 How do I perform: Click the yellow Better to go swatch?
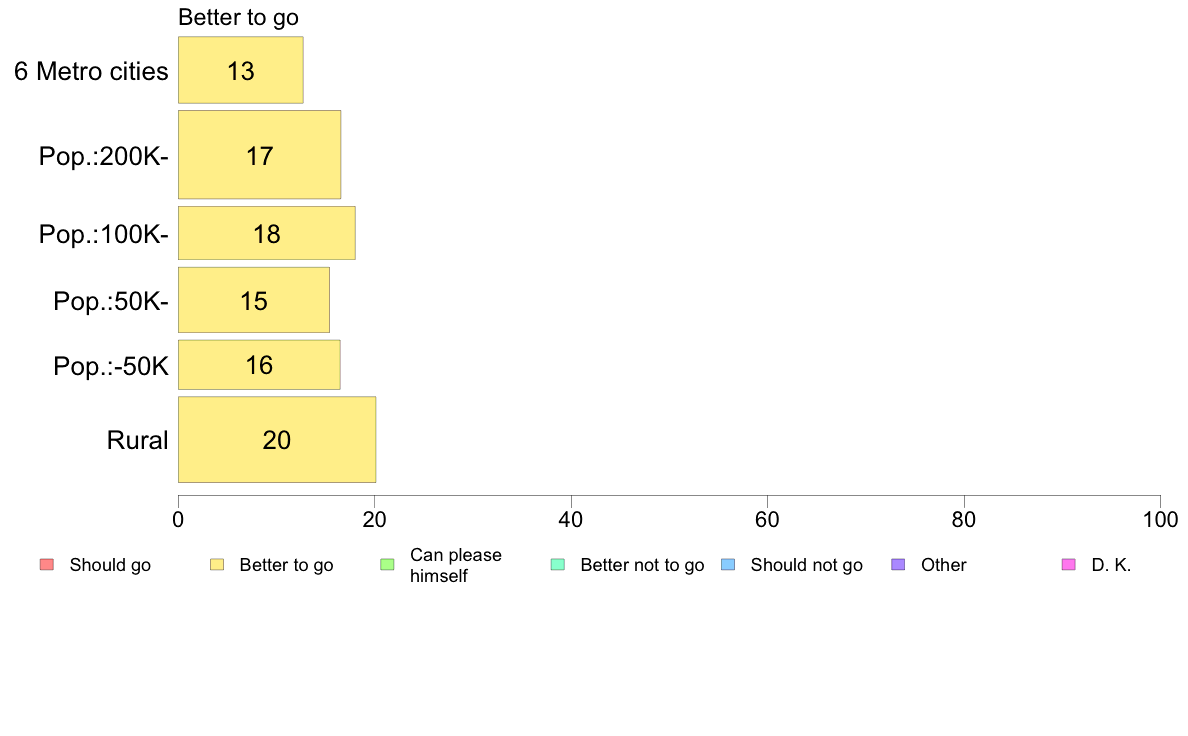[x=217, y=565]
